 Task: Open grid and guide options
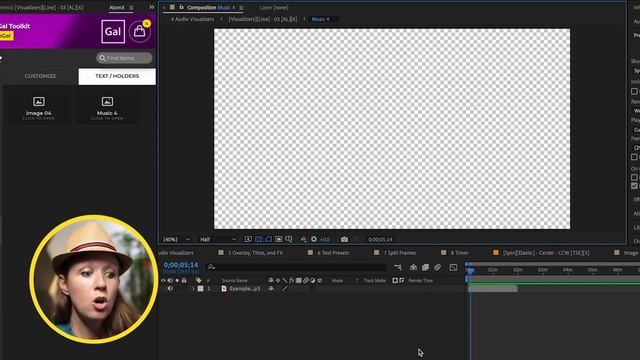(289, 239)
